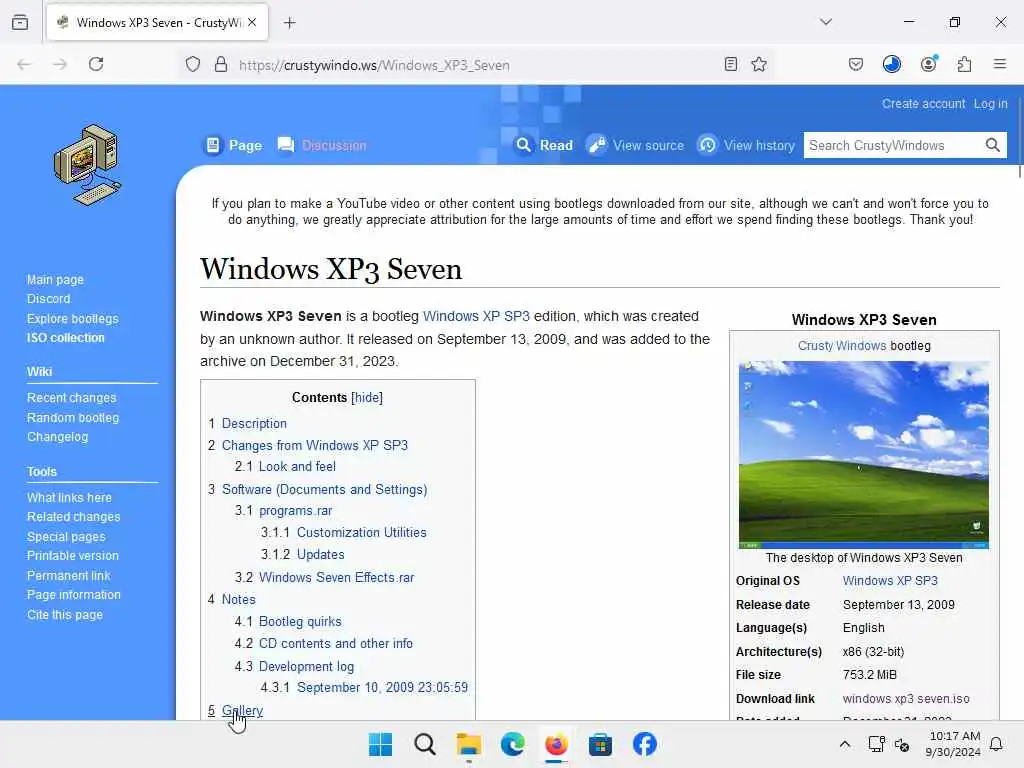Open Printable version link

point(72,556)
